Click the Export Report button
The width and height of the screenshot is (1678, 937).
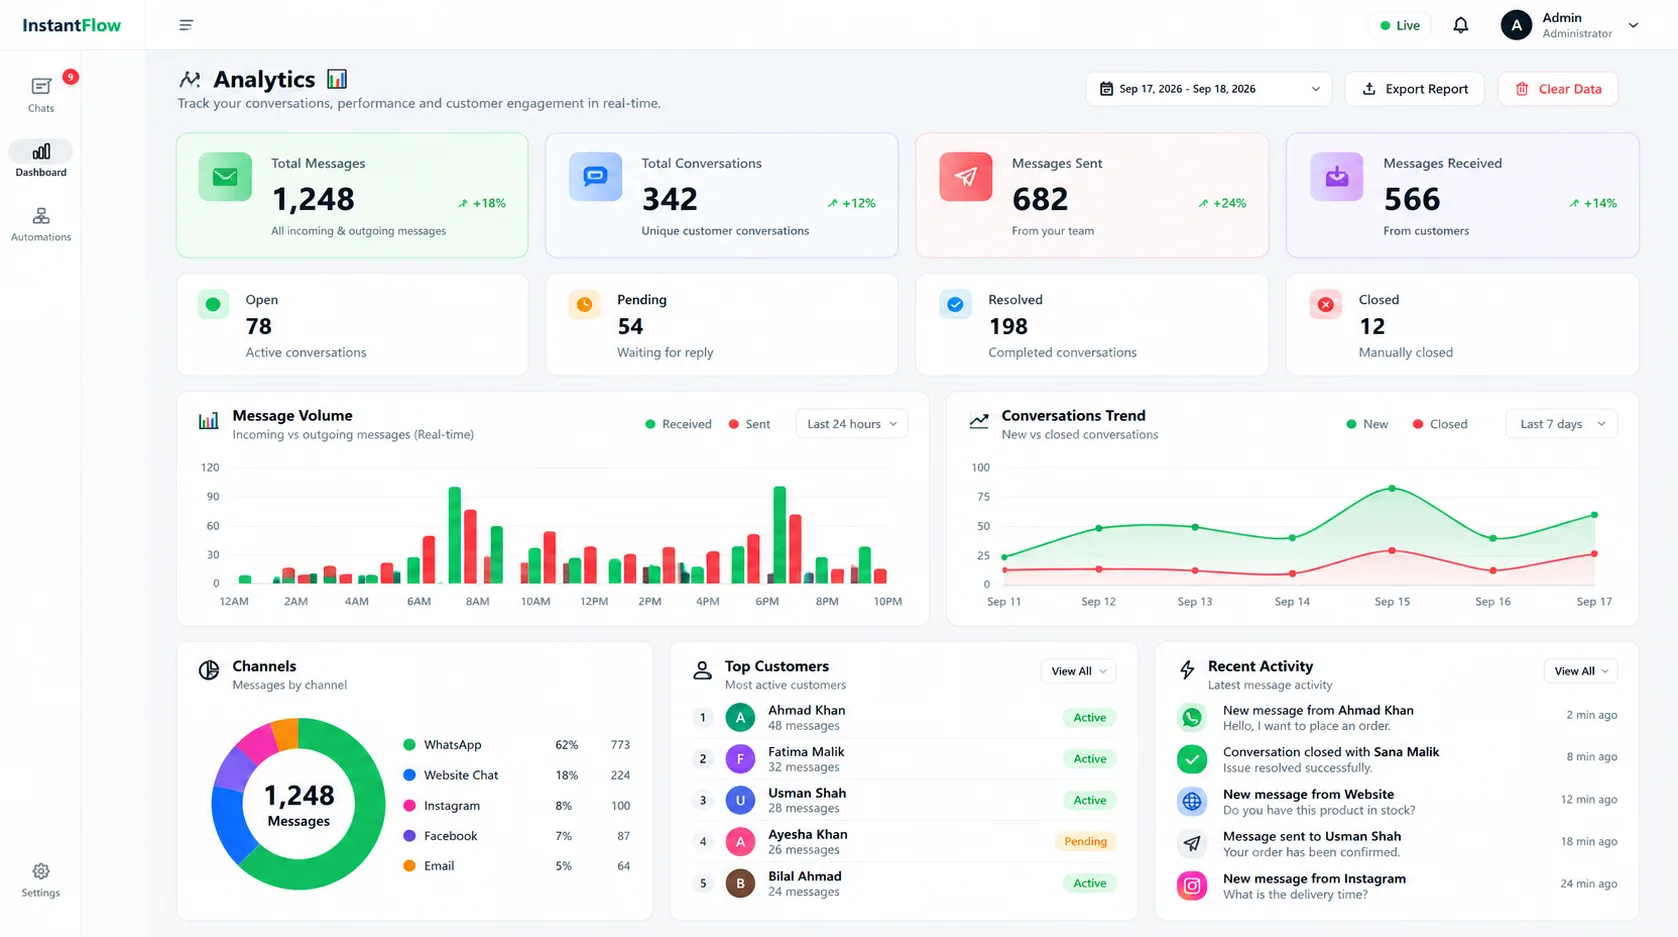pyautogui.click(x=1414, y=89)
